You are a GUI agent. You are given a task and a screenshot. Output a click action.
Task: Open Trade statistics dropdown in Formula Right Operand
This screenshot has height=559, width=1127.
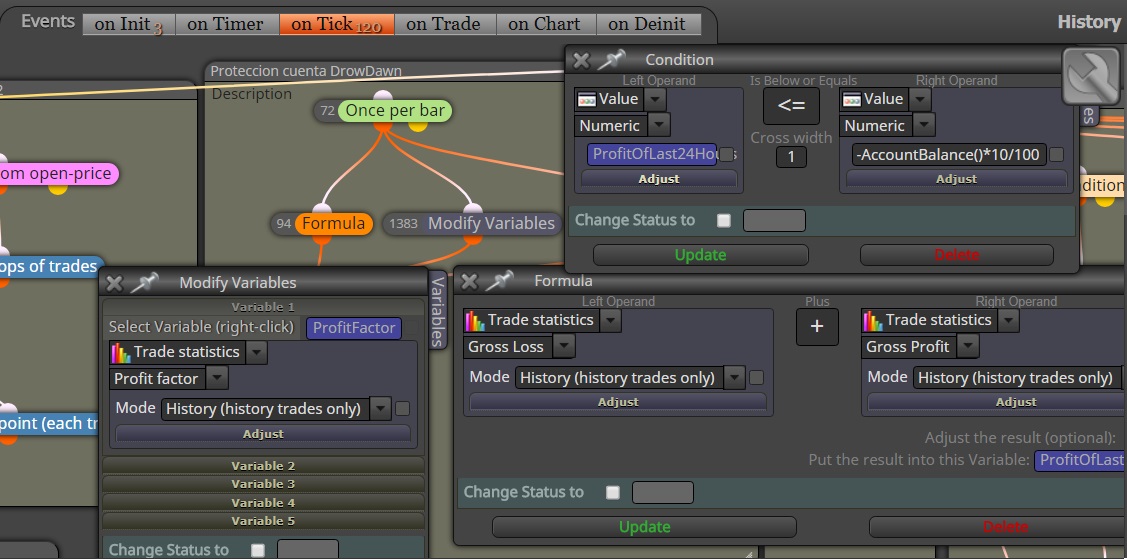(x=1008, y=320)
